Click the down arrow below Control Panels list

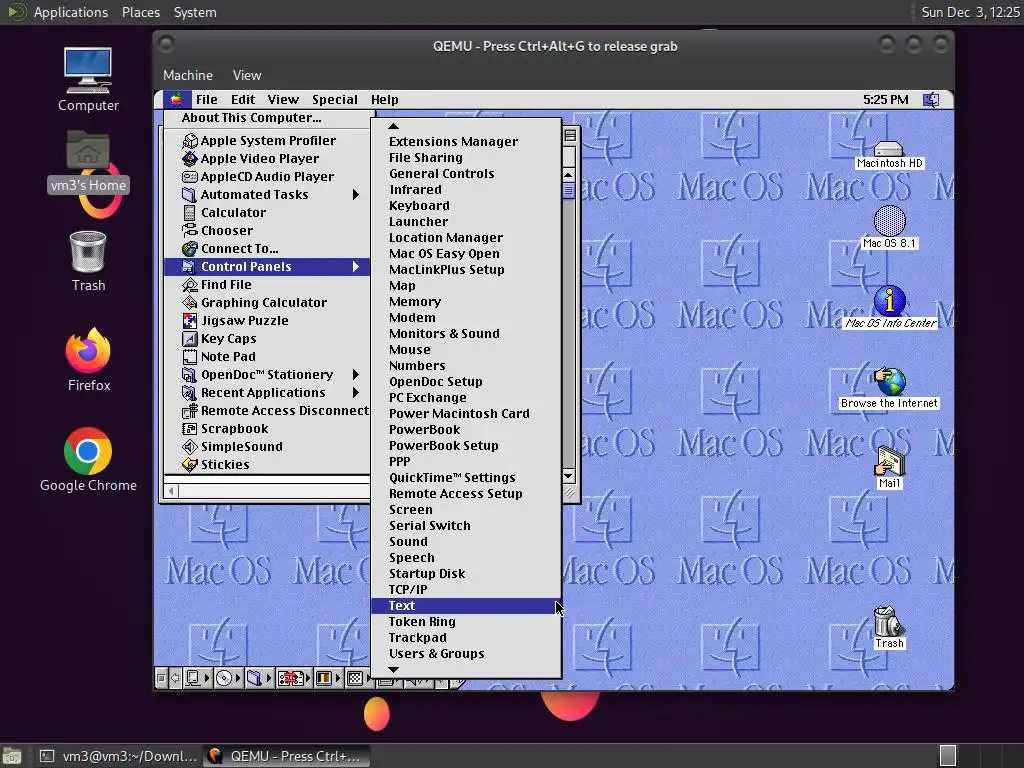point(393,669)
